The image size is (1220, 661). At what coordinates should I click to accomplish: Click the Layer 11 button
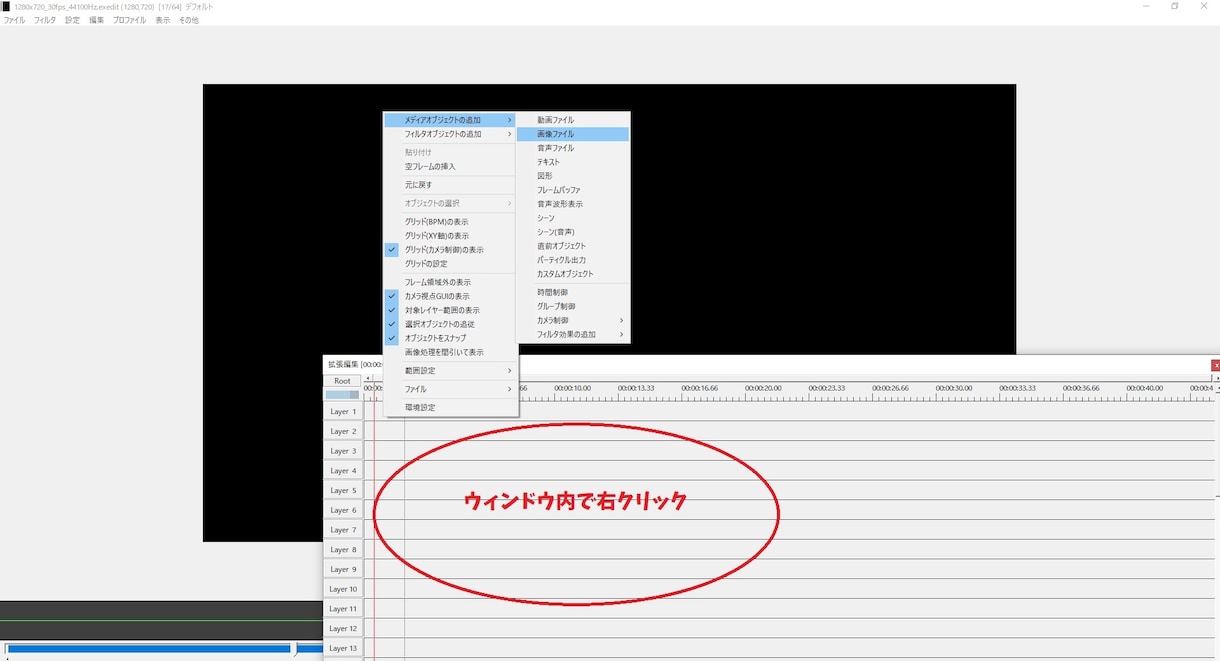tap(343, 609)
